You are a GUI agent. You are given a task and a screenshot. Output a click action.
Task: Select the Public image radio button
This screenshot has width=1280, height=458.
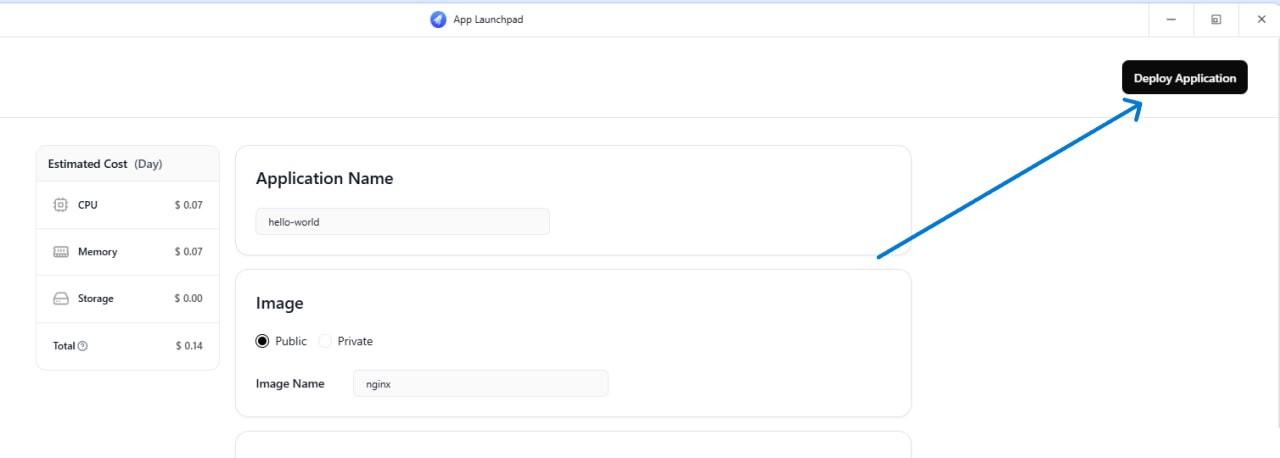click(262, 341)
